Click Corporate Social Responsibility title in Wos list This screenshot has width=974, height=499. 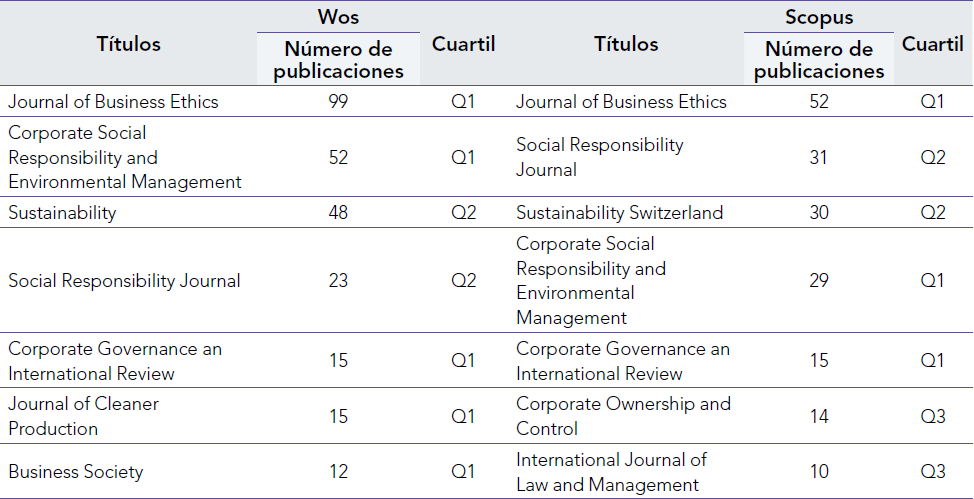pos(125,157)
